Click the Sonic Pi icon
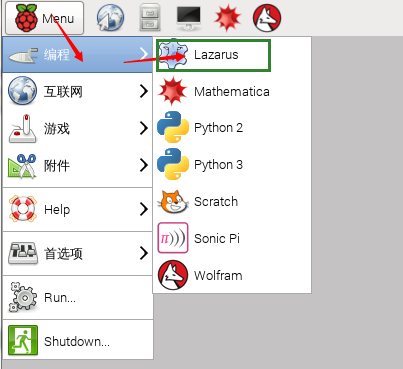 pyautogui.click(x=173, y=238)
